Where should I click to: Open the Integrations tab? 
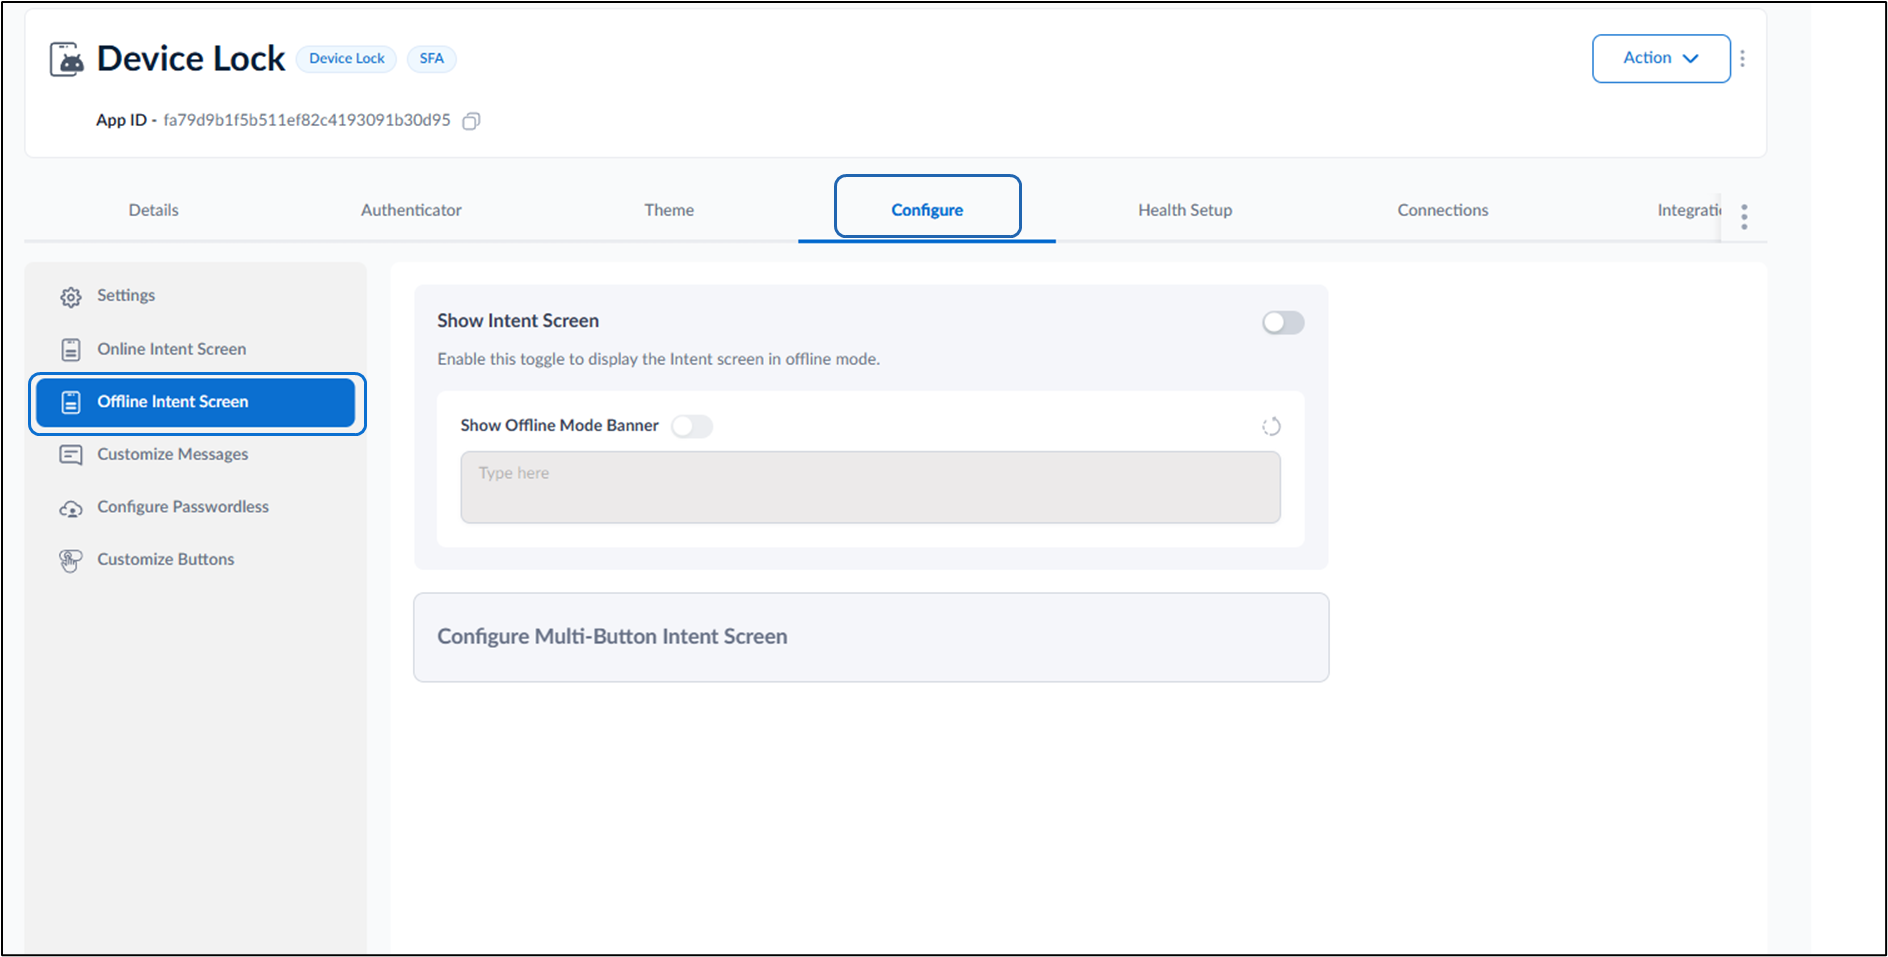pos(1689,210)
